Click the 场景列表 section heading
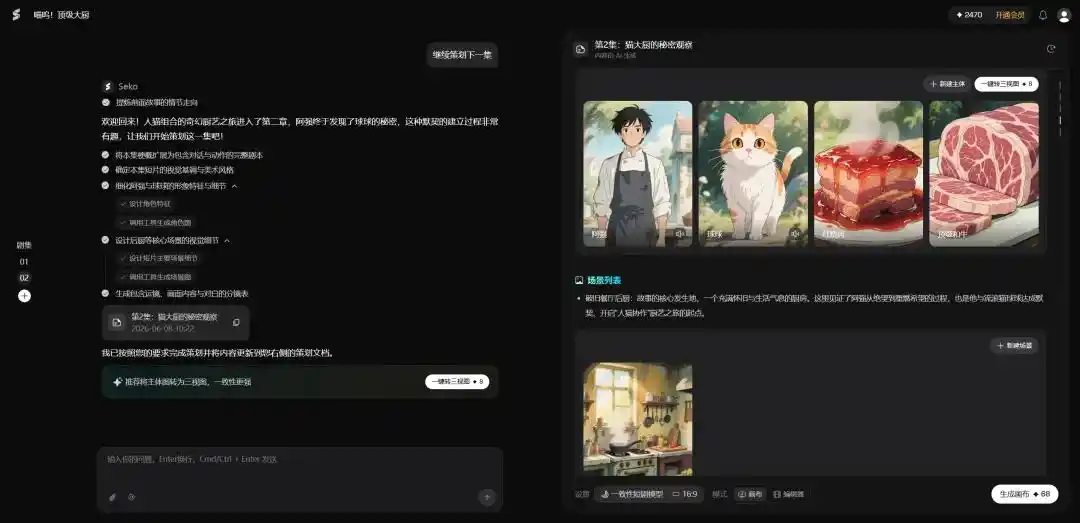Screen dimensions: 1080x523 [604, 280]
